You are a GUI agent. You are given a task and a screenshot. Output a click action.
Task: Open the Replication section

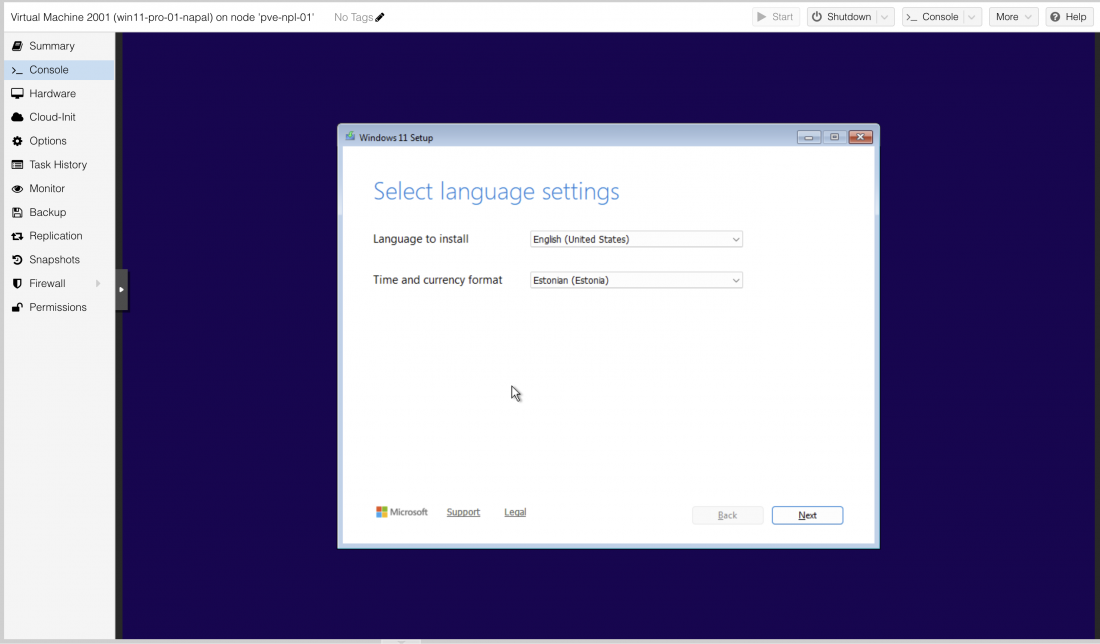(59, 236)
